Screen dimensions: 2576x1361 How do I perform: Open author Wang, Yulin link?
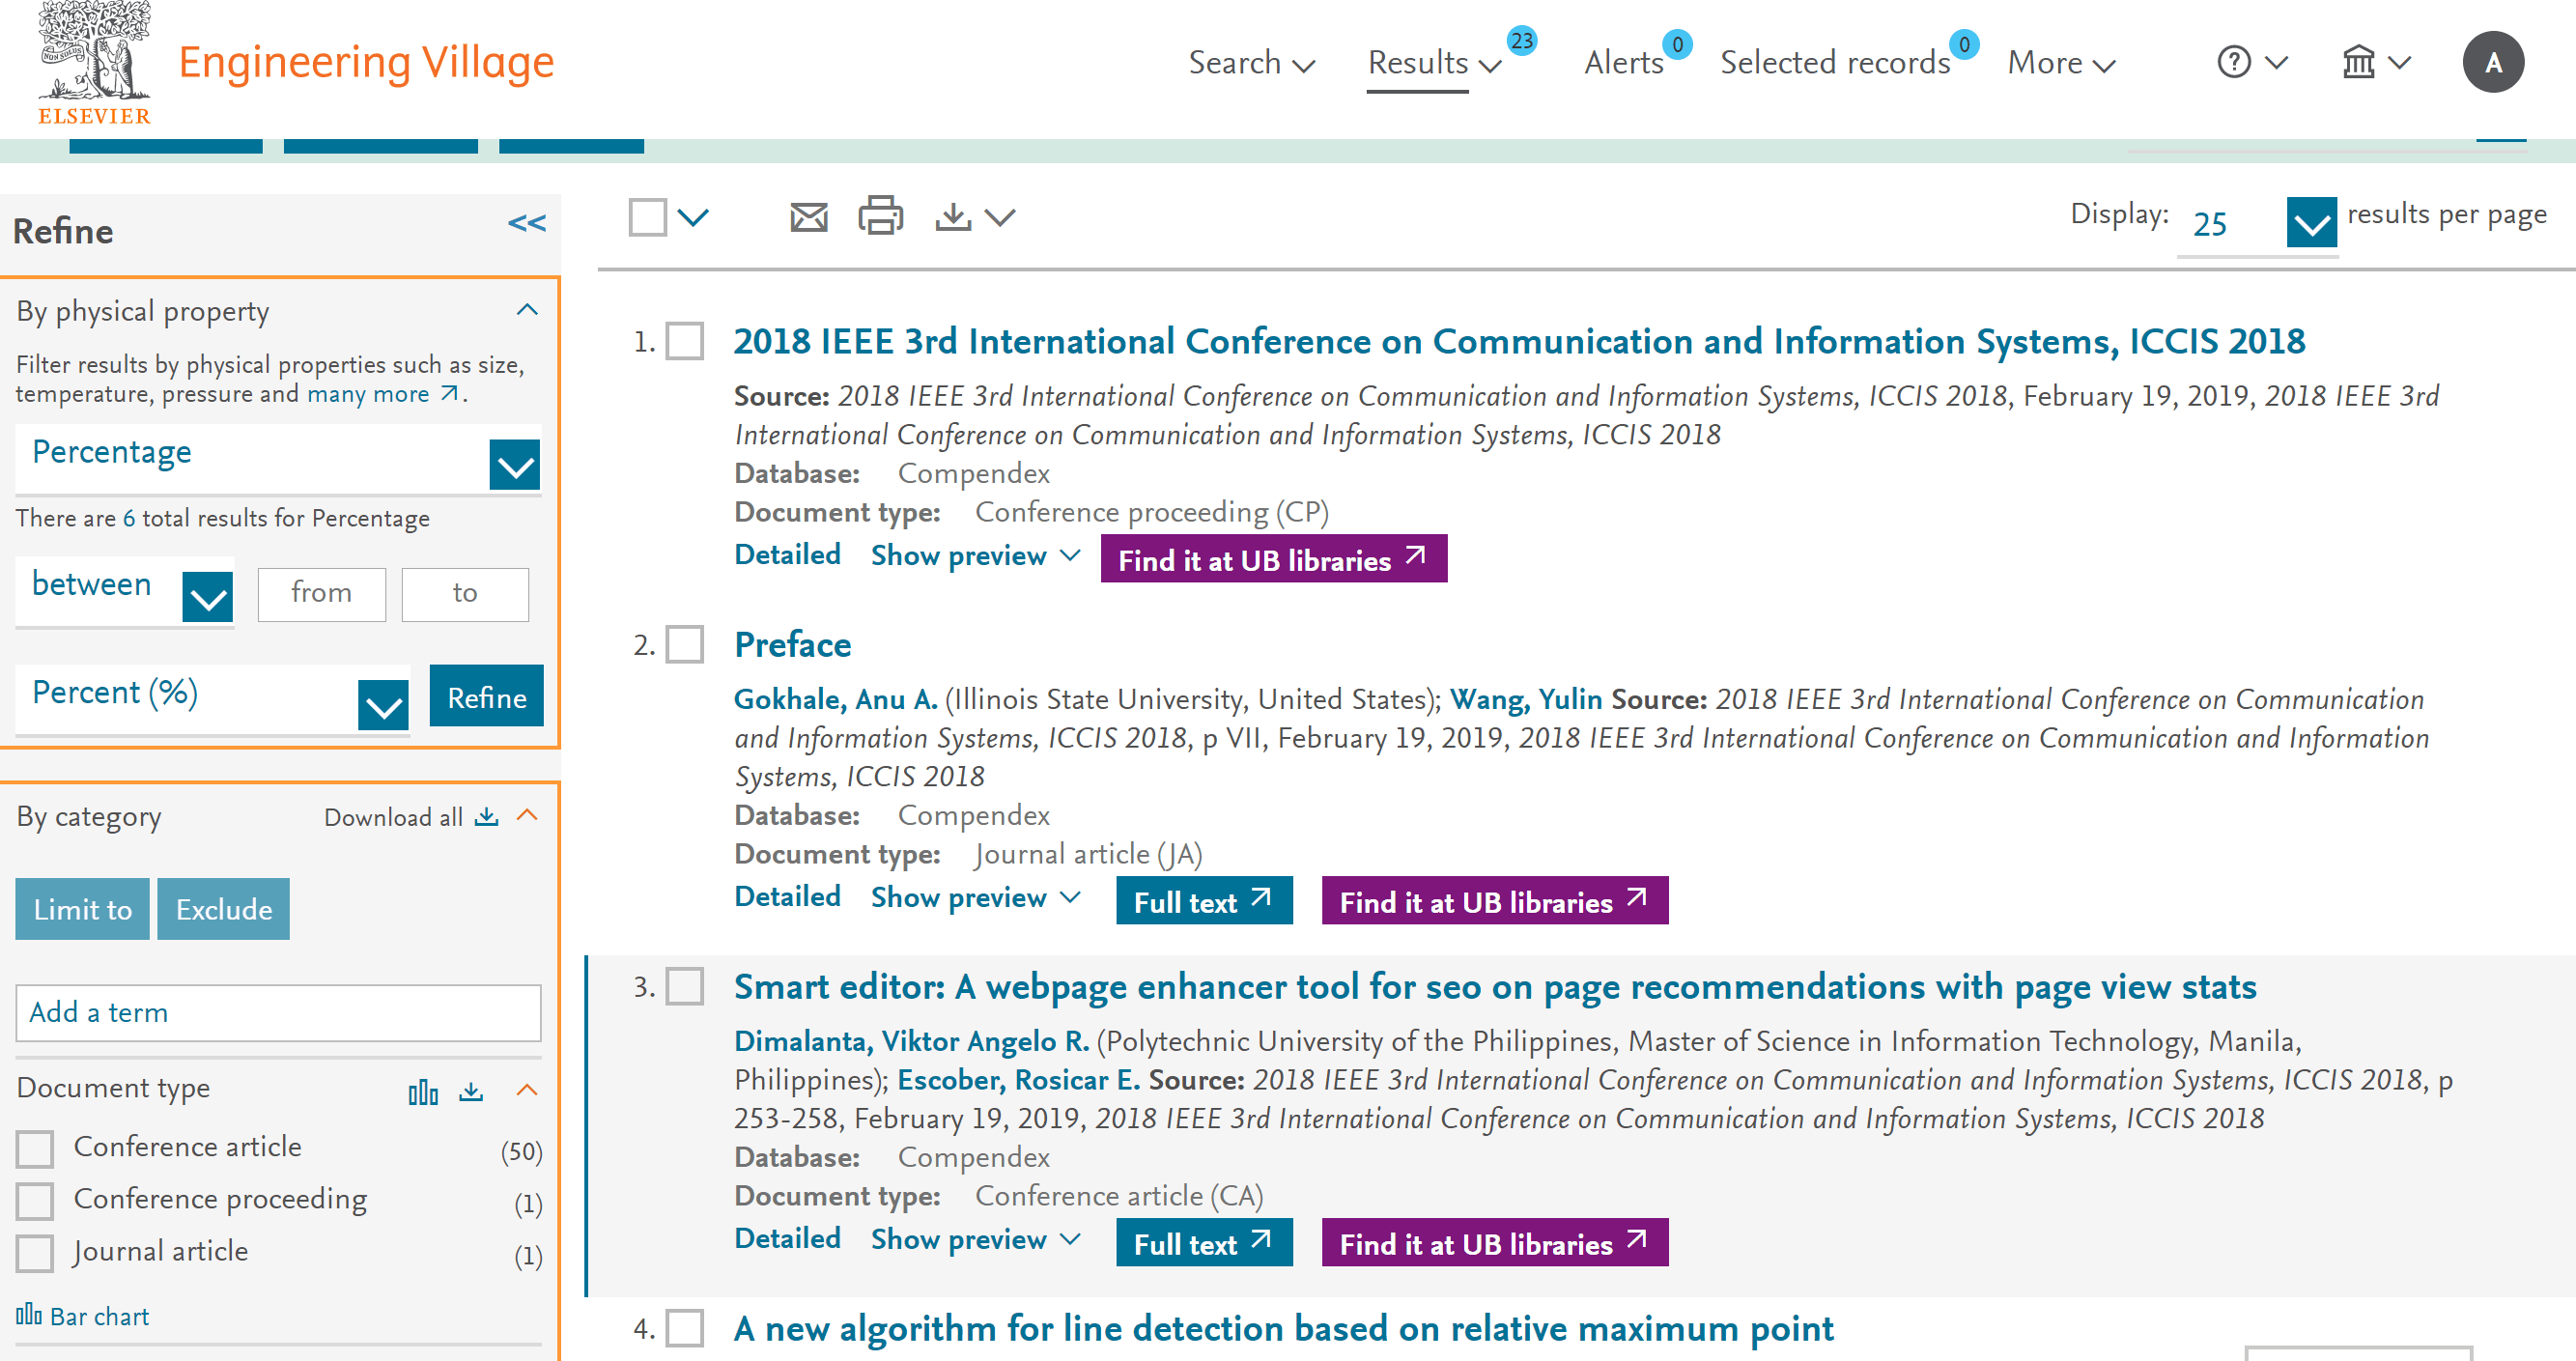[x=1526, y=699]
